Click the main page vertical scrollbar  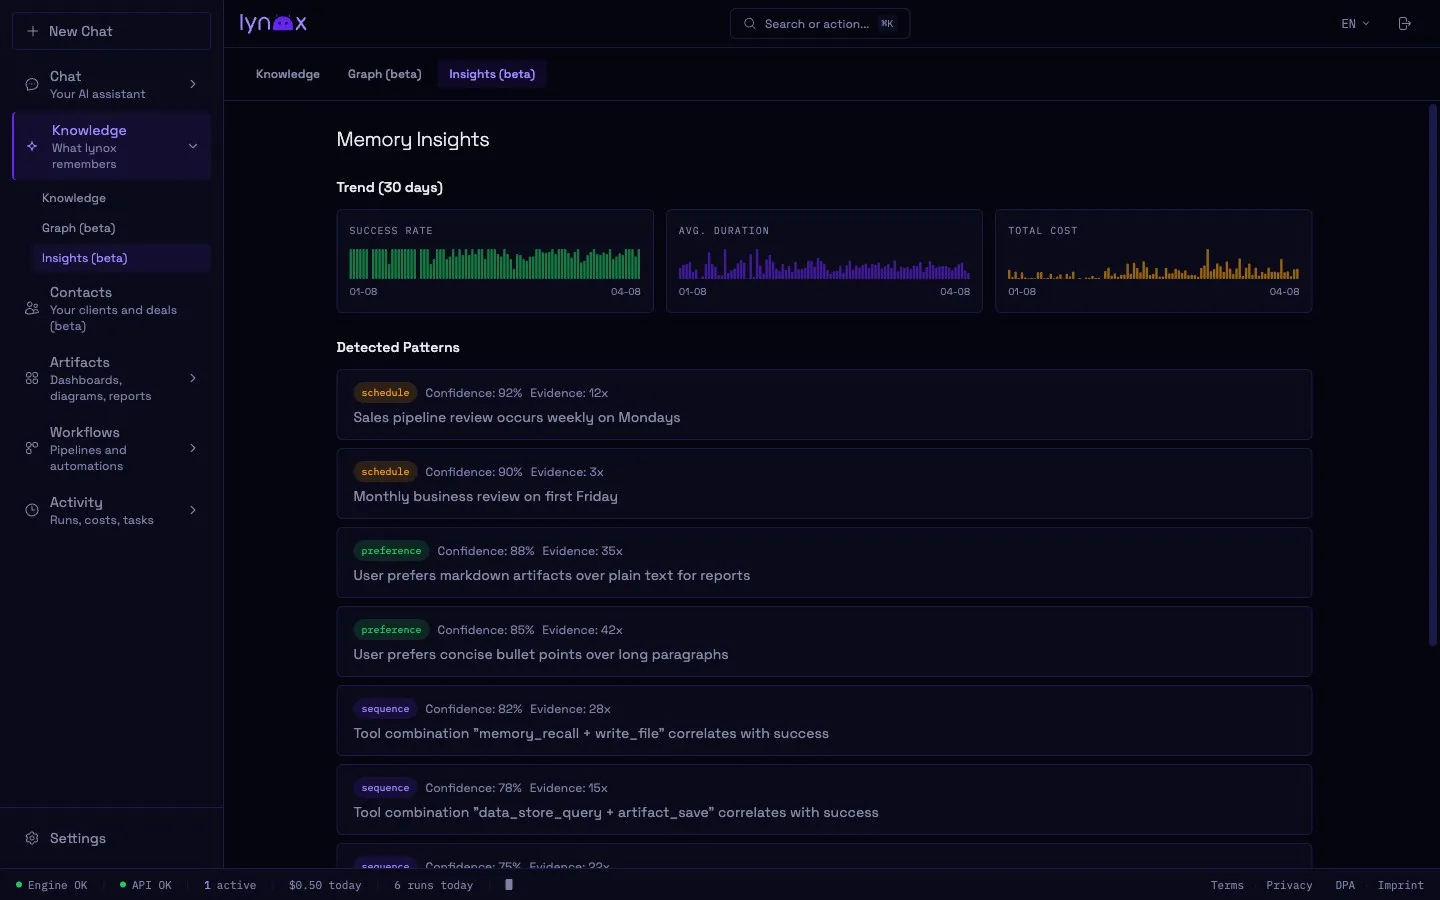click(x=1432, y=375)
